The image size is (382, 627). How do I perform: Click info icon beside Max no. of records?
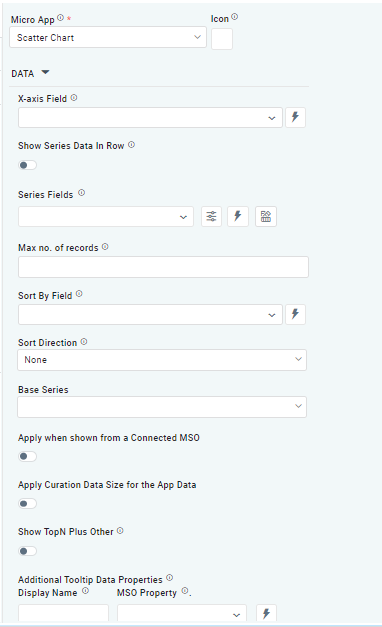pos(105,247)
